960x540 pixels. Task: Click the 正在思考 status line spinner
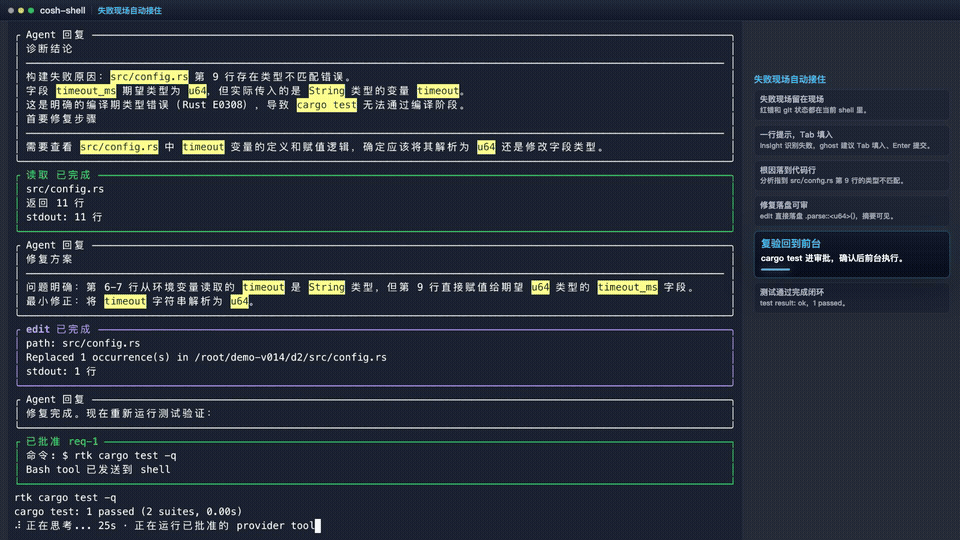(18, 526)
